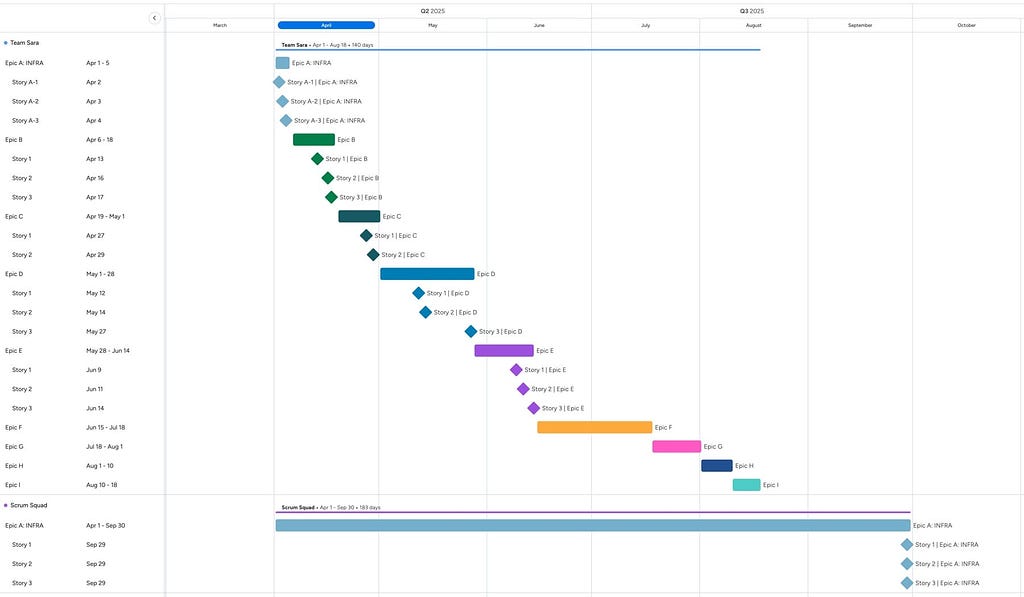1024x597 pixels.
Task: Open the Story 3 | Epic D milestone
Action: click(471, 332)
